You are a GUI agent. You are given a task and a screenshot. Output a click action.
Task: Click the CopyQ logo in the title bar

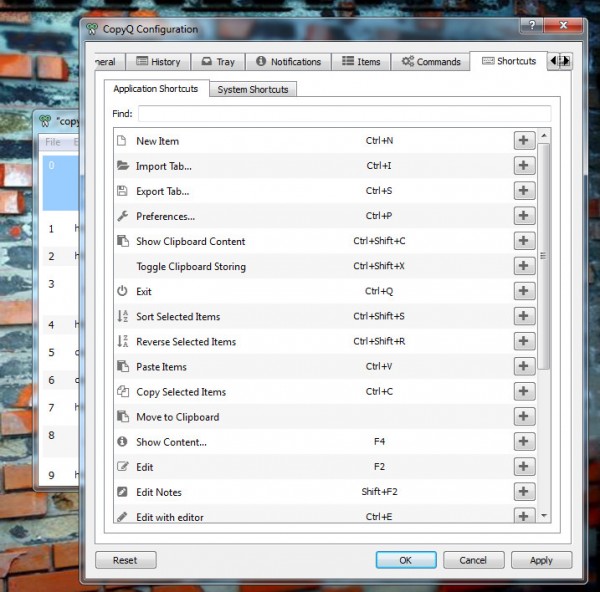[92, 29]
